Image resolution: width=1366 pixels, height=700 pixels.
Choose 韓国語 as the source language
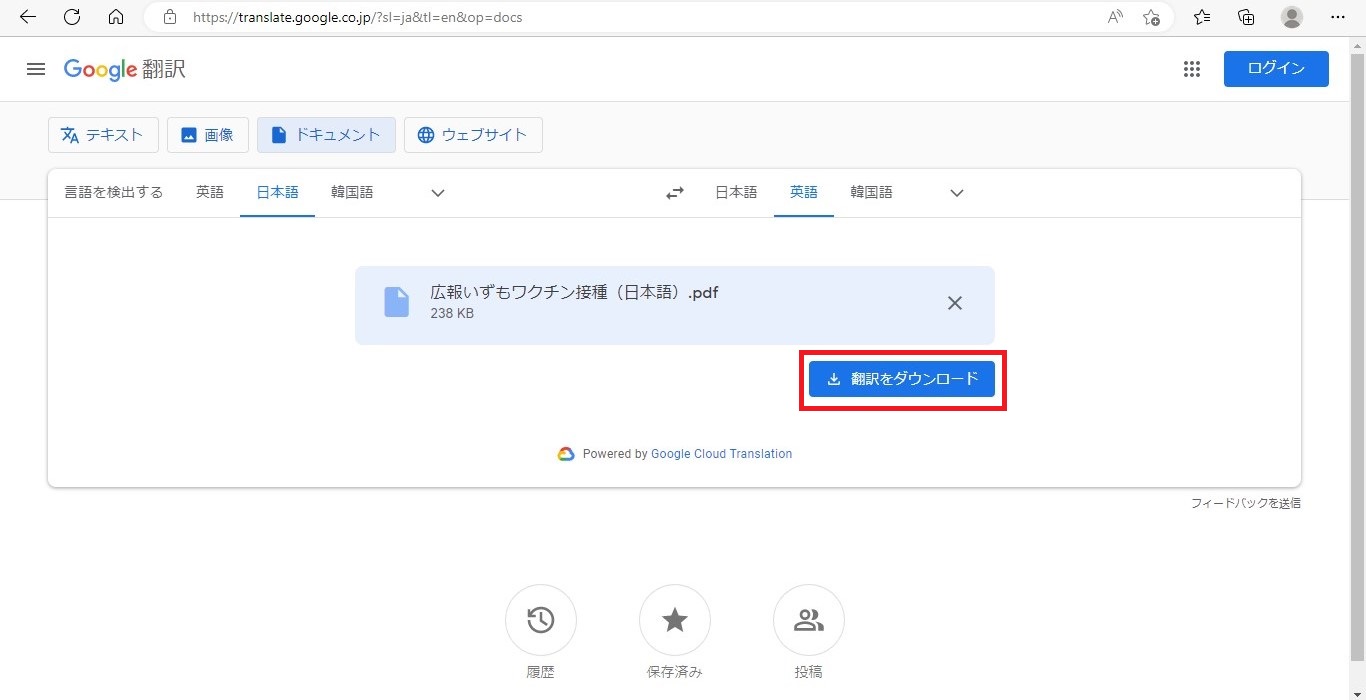coord(352,192)
